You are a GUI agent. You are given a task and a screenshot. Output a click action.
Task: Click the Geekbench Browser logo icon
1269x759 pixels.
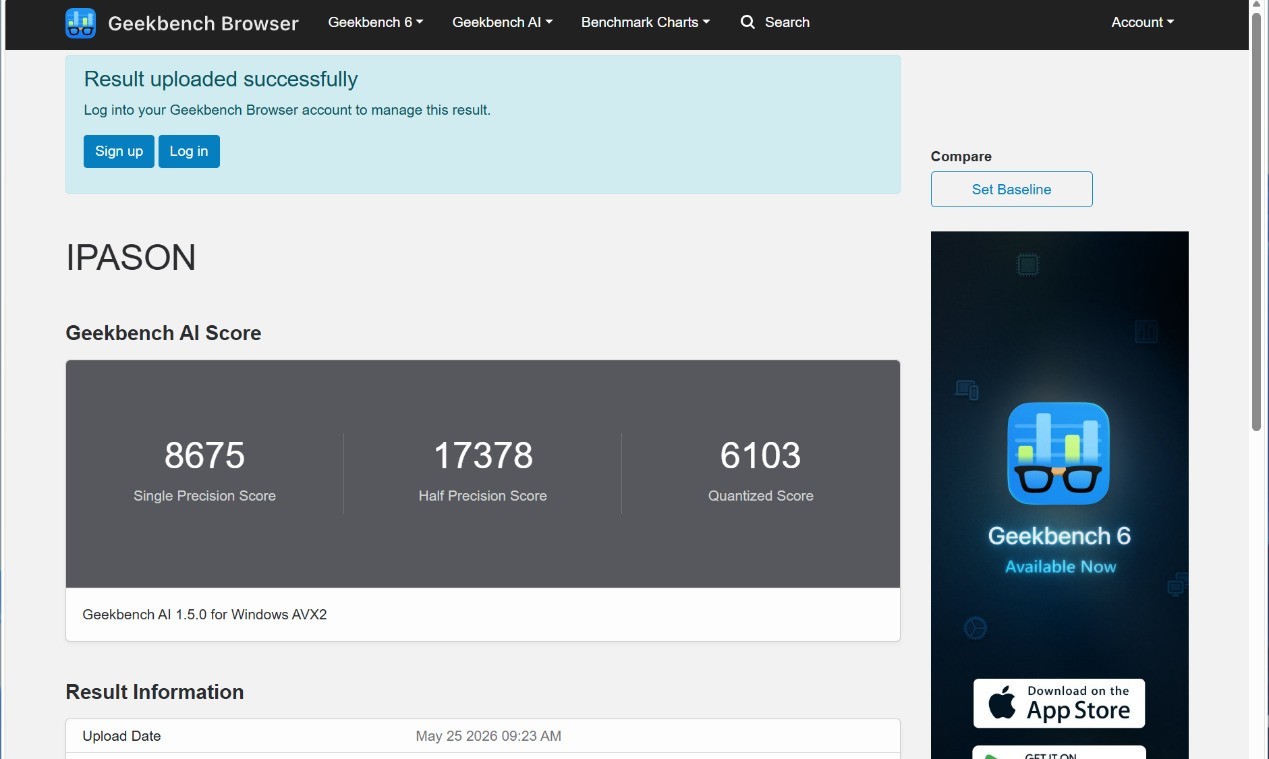pyautogui.click(x=80, y=22)
